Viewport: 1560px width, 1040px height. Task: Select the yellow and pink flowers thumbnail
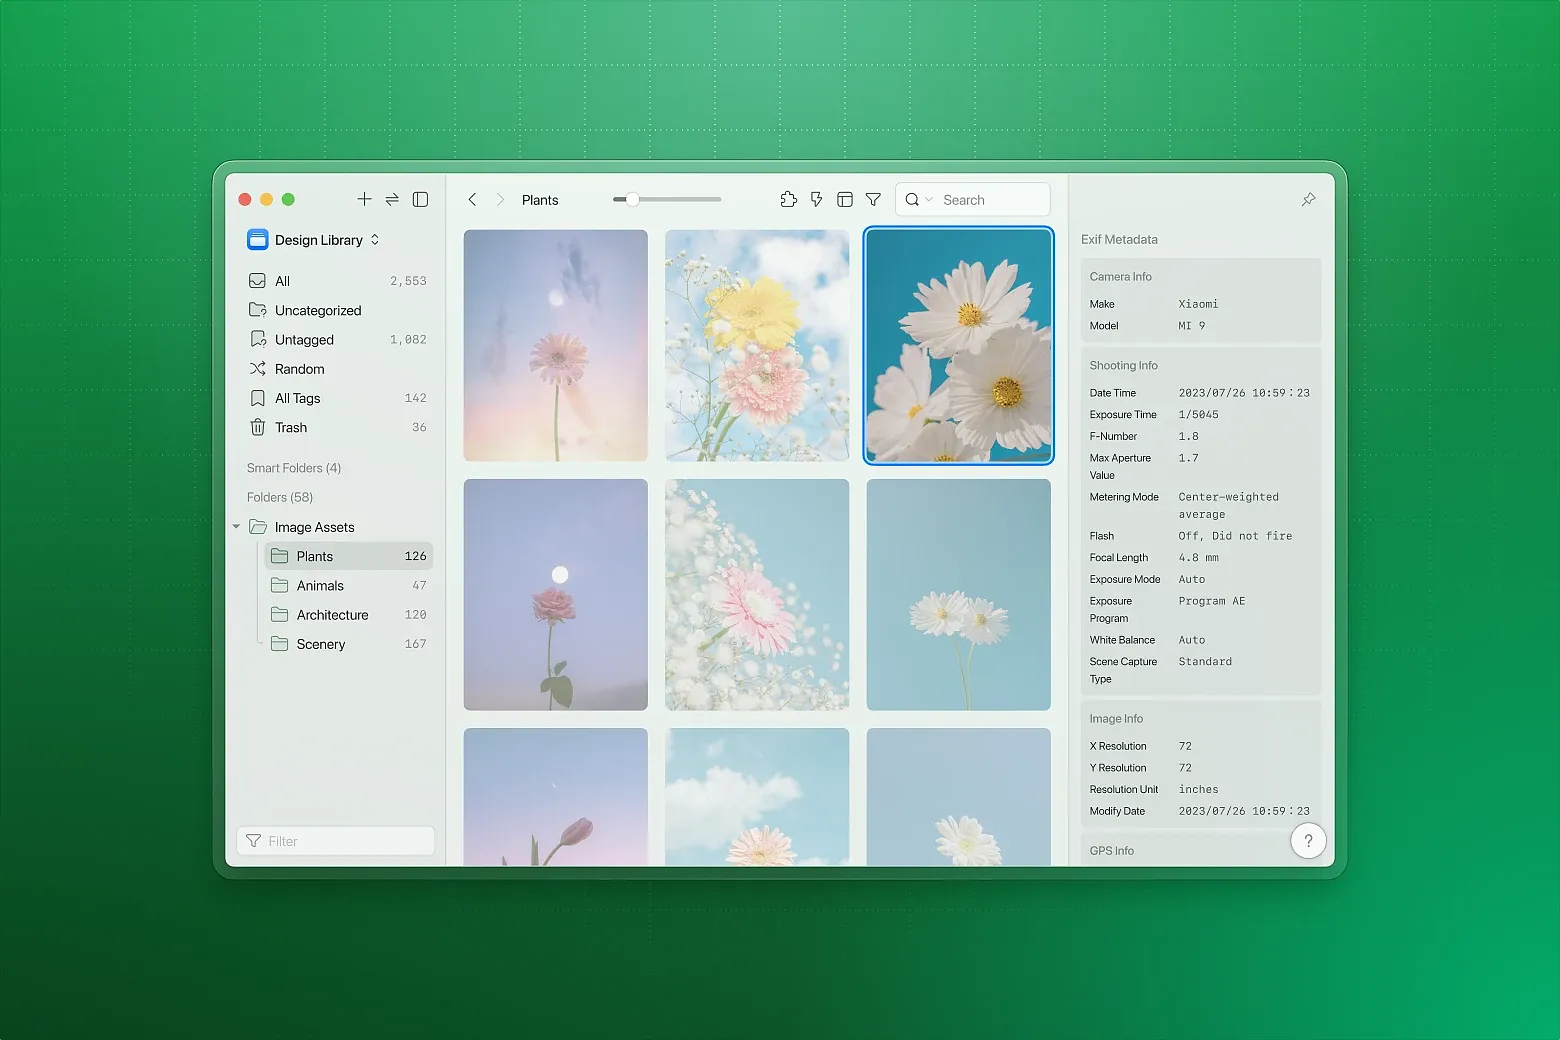(x=757, y=345)
